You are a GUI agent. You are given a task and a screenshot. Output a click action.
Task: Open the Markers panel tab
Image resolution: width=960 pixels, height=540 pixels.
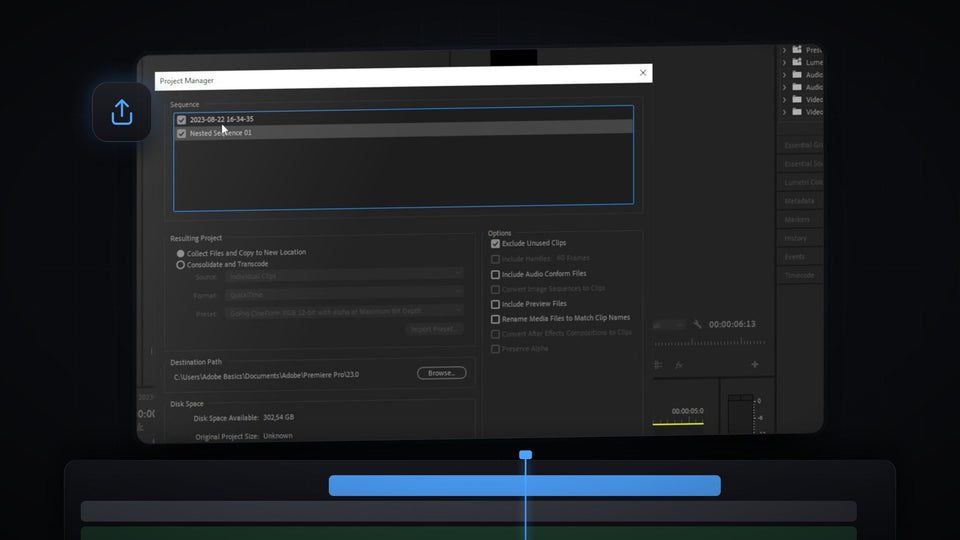(x=797, y=219)
